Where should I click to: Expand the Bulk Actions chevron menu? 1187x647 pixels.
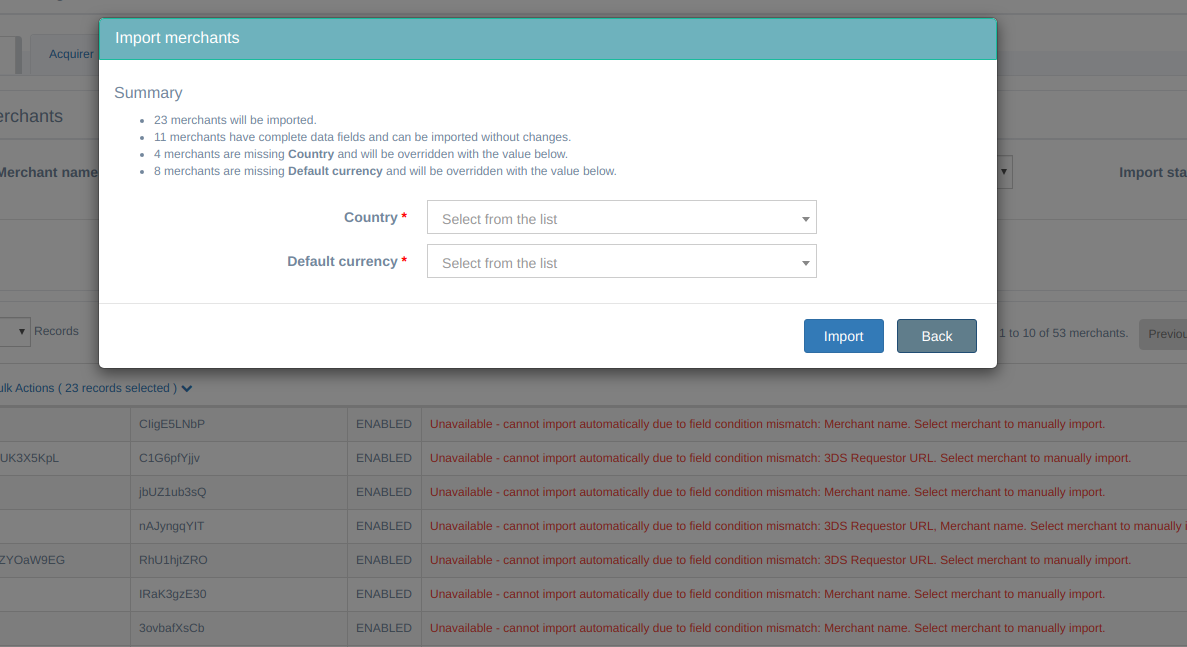(186, 388)
